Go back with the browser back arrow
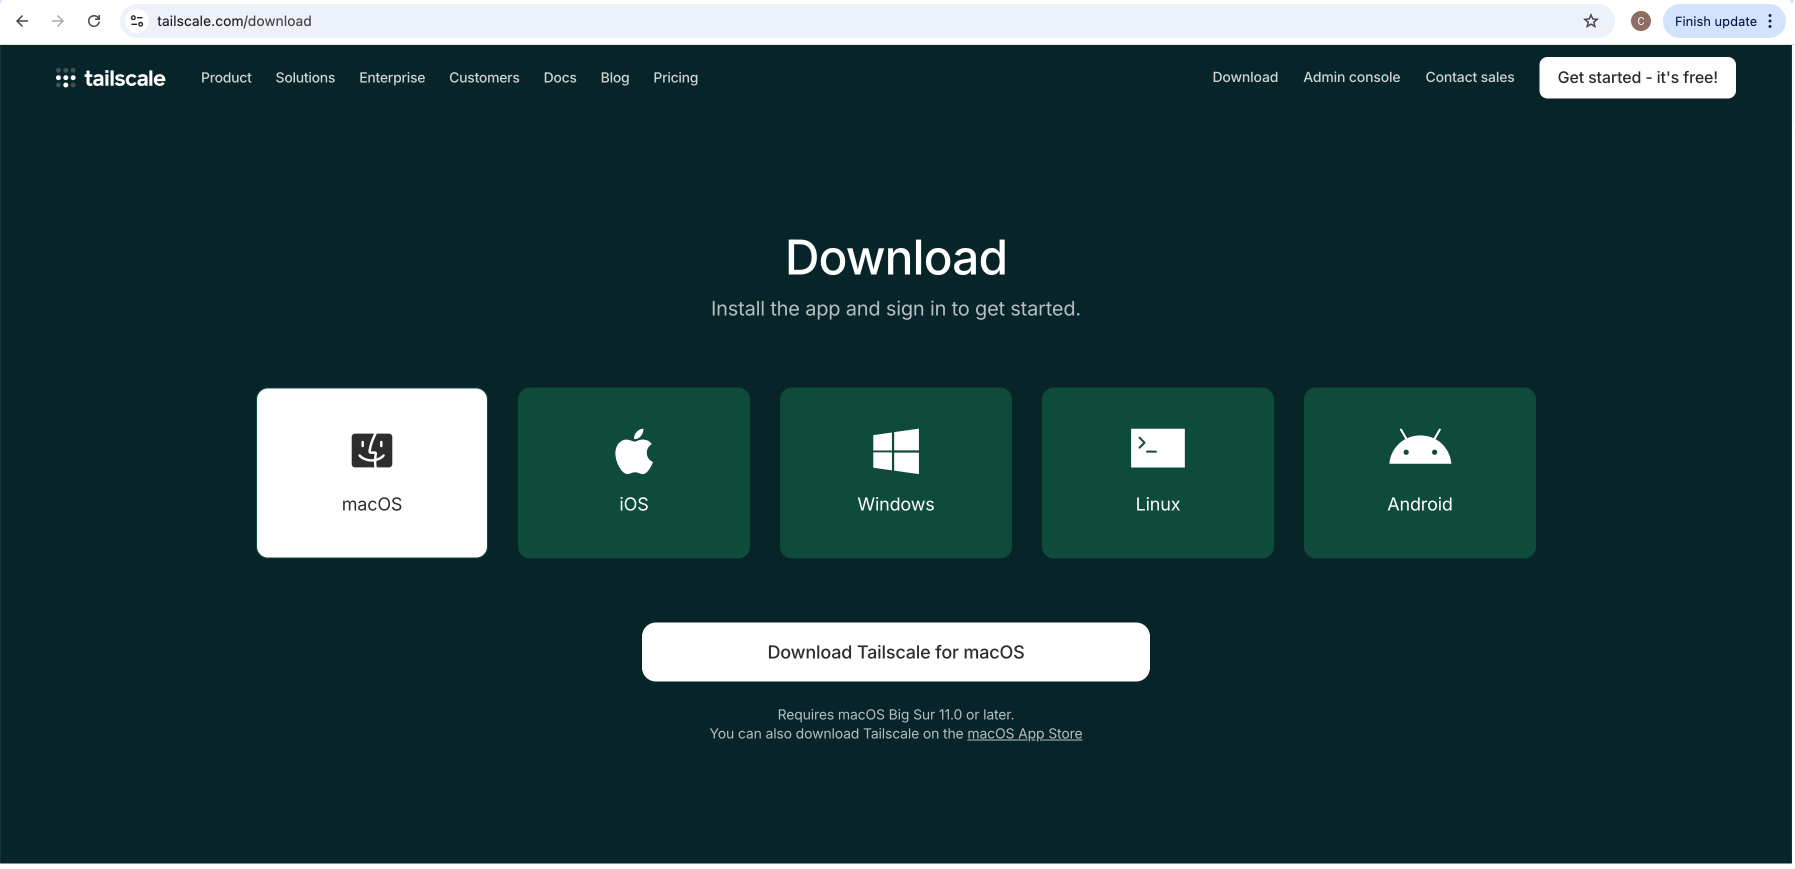The width and height of the screenshot is (1795, 869). [x=22, y=21]
